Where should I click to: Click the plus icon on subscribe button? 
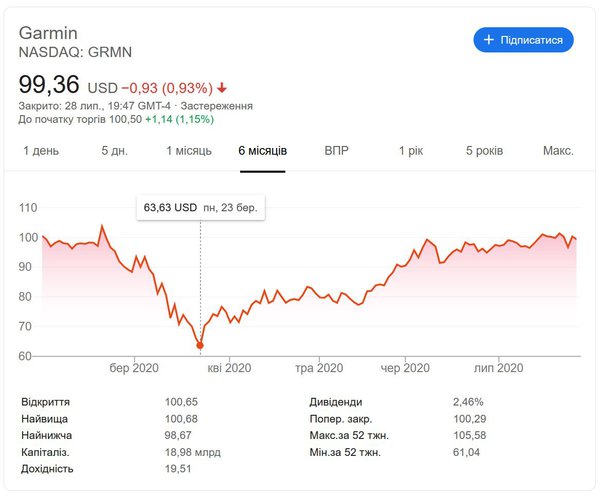point(489,40)
